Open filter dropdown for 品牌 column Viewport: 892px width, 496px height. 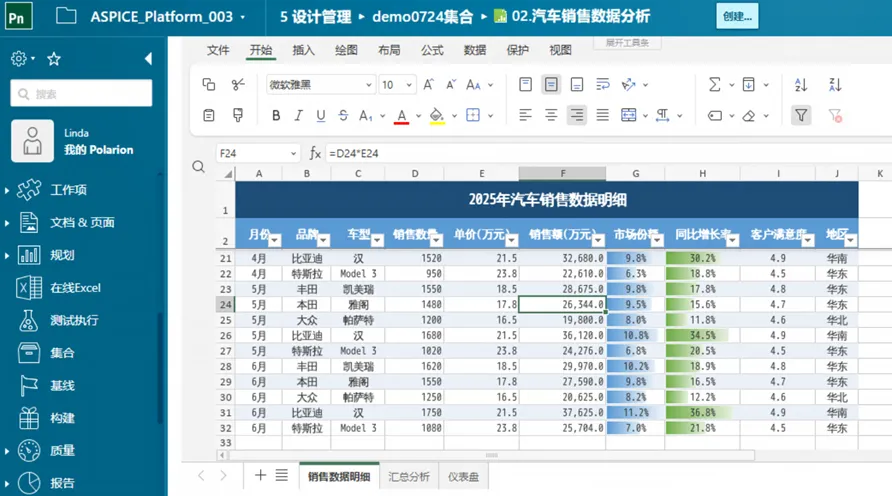(323, 240)
